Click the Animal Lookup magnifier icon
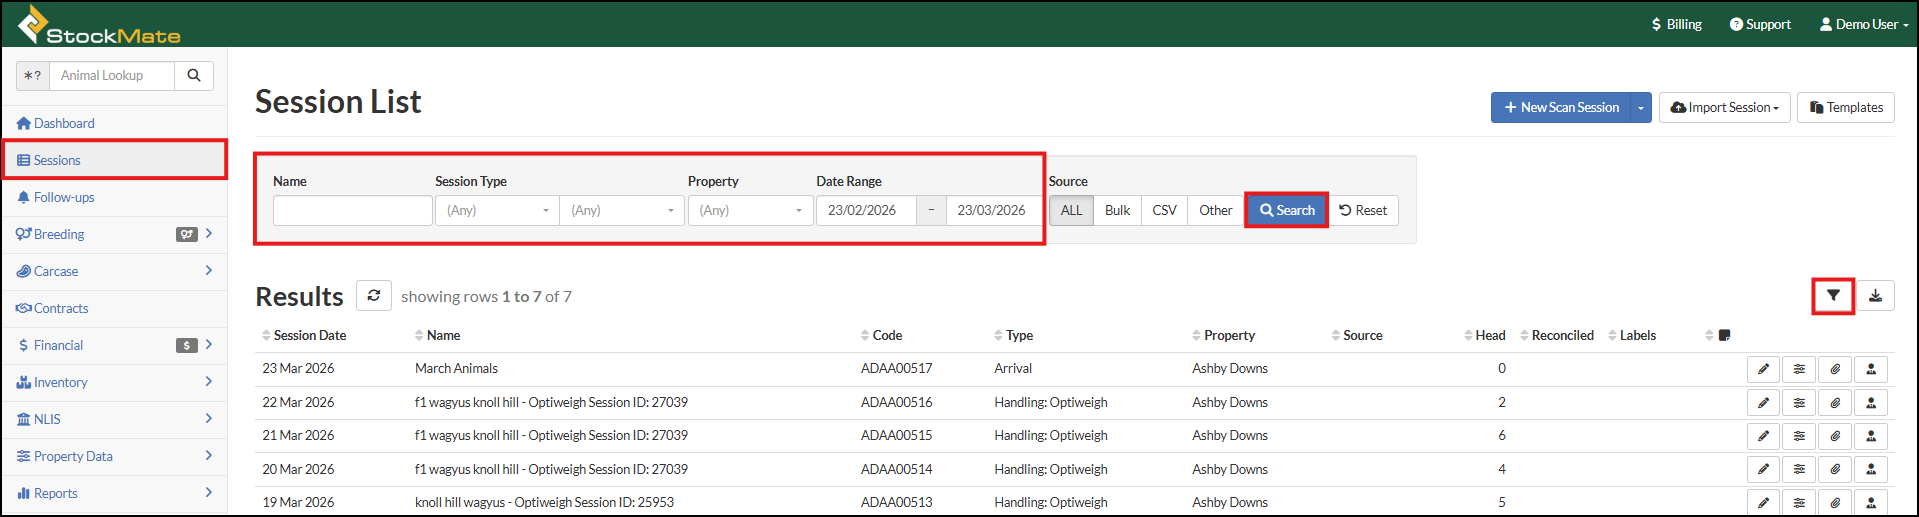Image resolution: width=1919 pixels, height=517 pixels. (194, 76)
